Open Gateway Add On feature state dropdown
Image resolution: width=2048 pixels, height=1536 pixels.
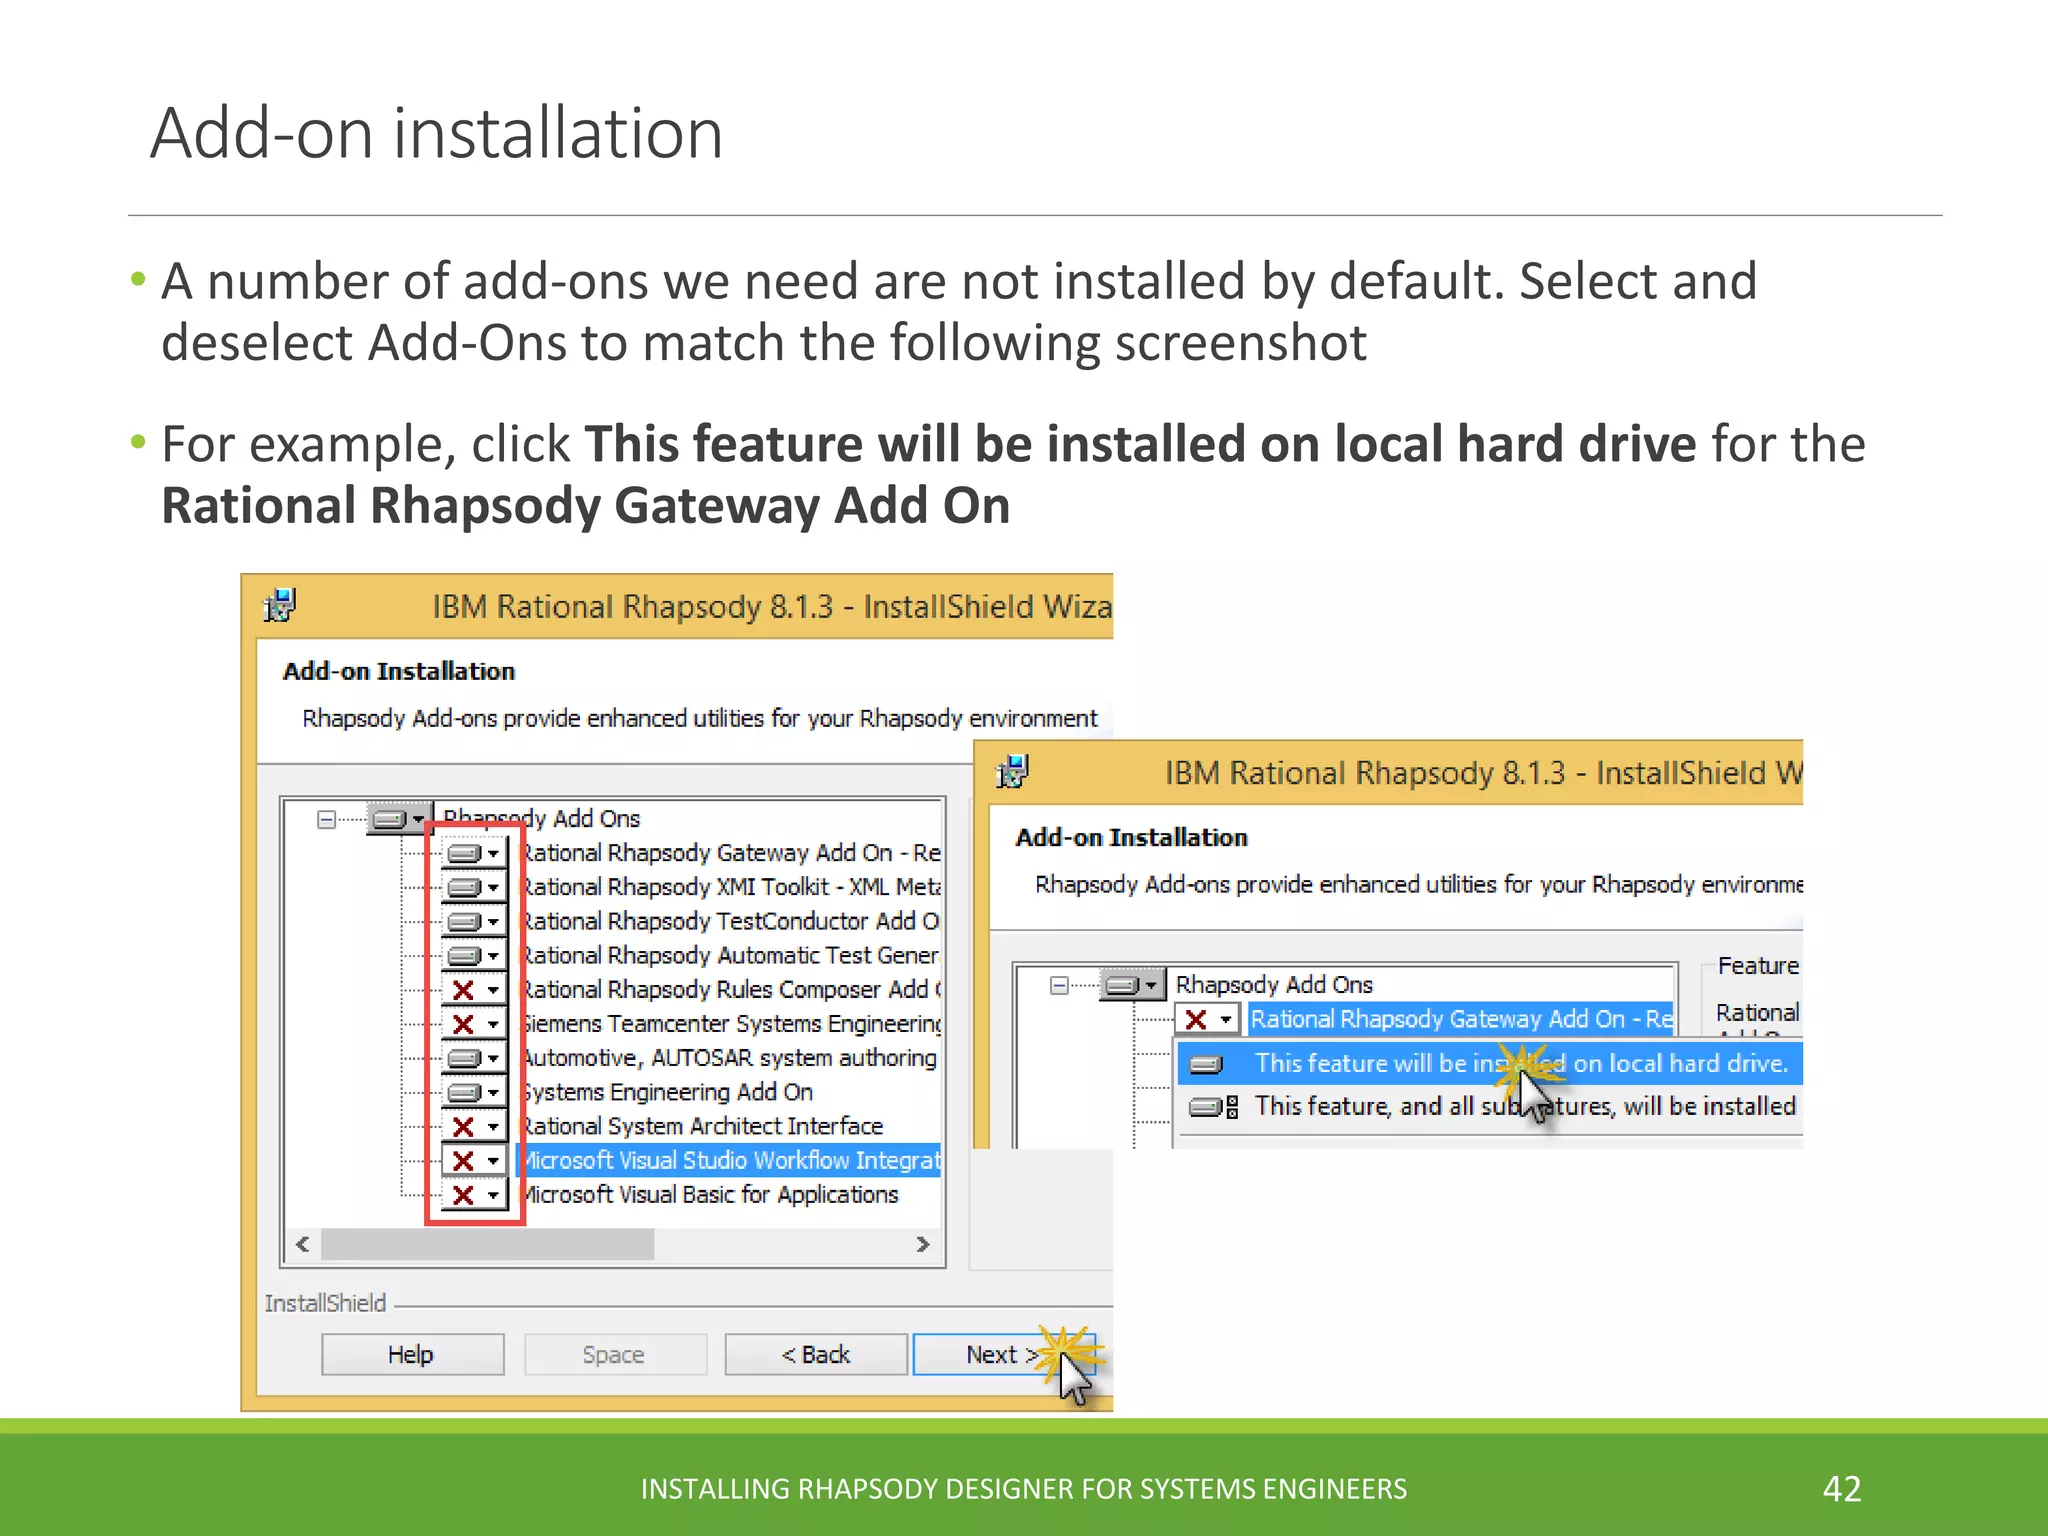pos(474,853)
